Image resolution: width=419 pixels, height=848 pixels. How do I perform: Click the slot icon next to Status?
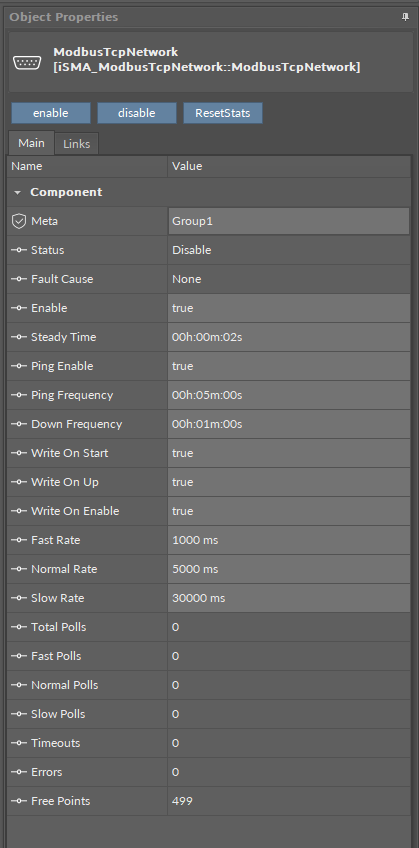[x=19, y=250]
